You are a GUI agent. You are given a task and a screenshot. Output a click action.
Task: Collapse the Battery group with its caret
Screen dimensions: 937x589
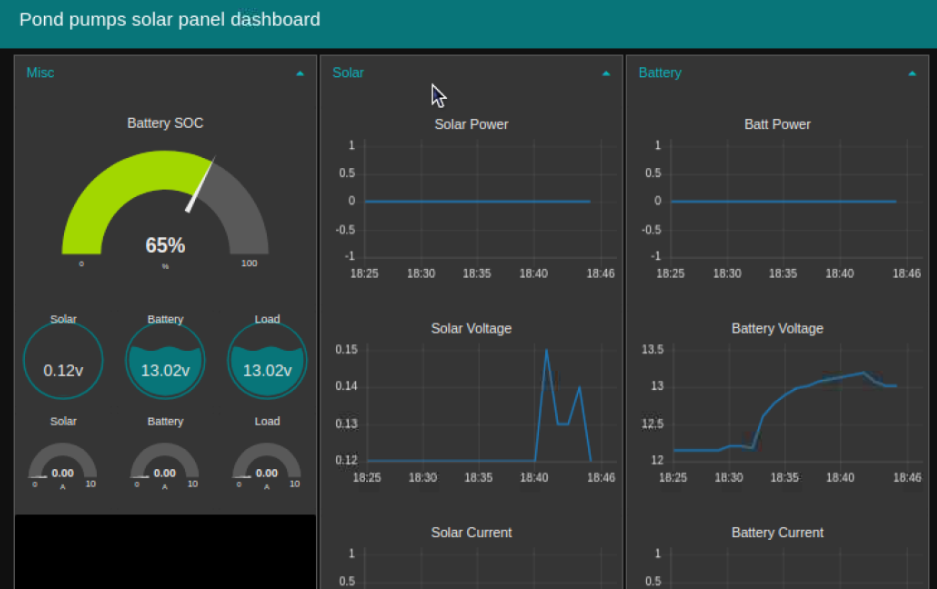tap(912, 73)
